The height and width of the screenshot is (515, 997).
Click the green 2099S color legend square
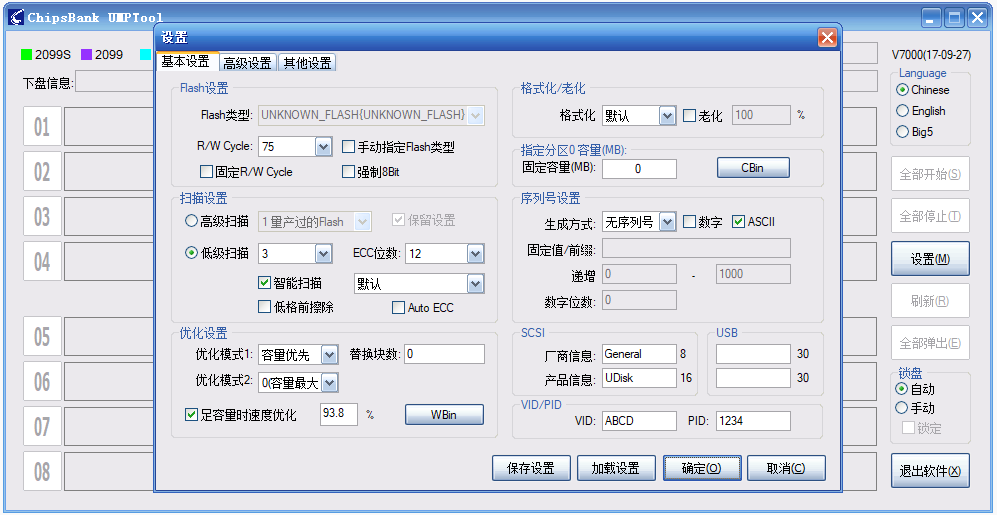[26, 55]
